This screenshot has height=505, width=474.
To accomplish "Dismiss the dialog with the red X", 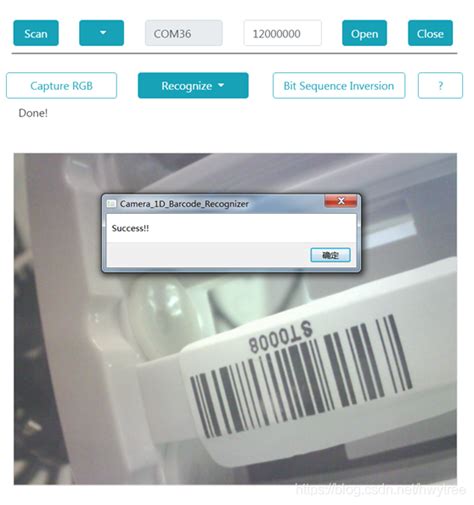I will coord(341,201).
